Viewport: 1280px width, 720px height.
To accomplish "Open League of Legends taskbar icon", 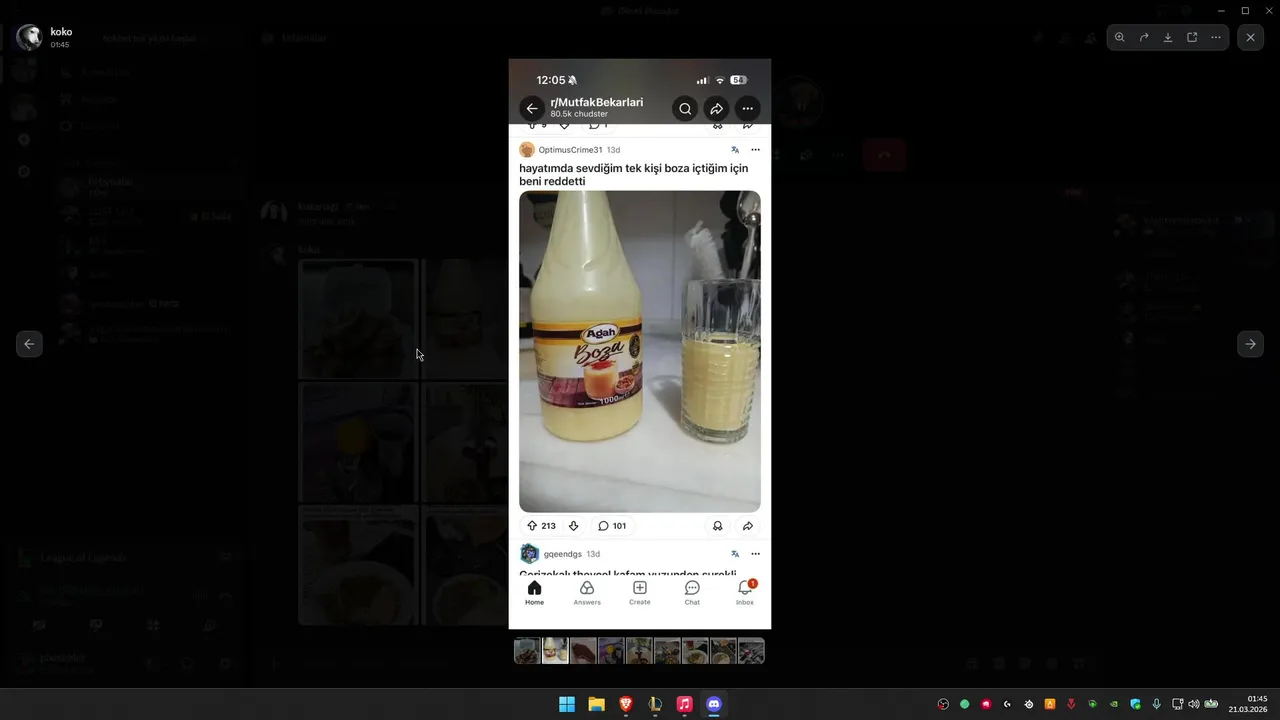I will pos(655,704).
